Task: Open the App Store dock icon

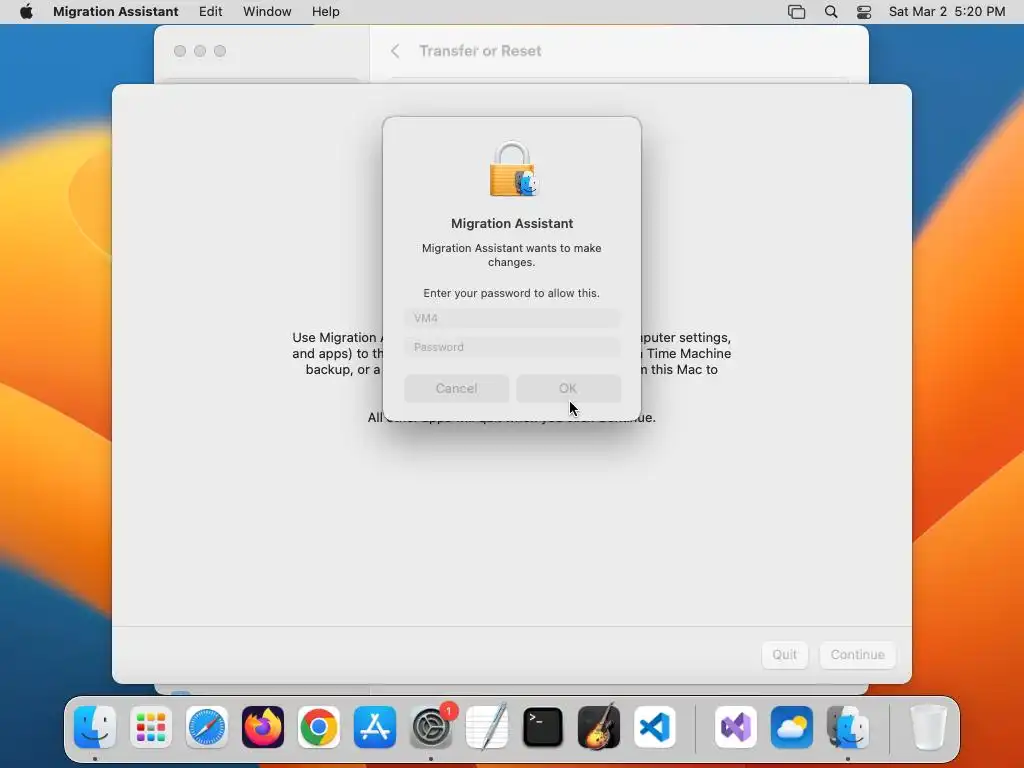Action: pyautogui.click(x=375, y=727)
